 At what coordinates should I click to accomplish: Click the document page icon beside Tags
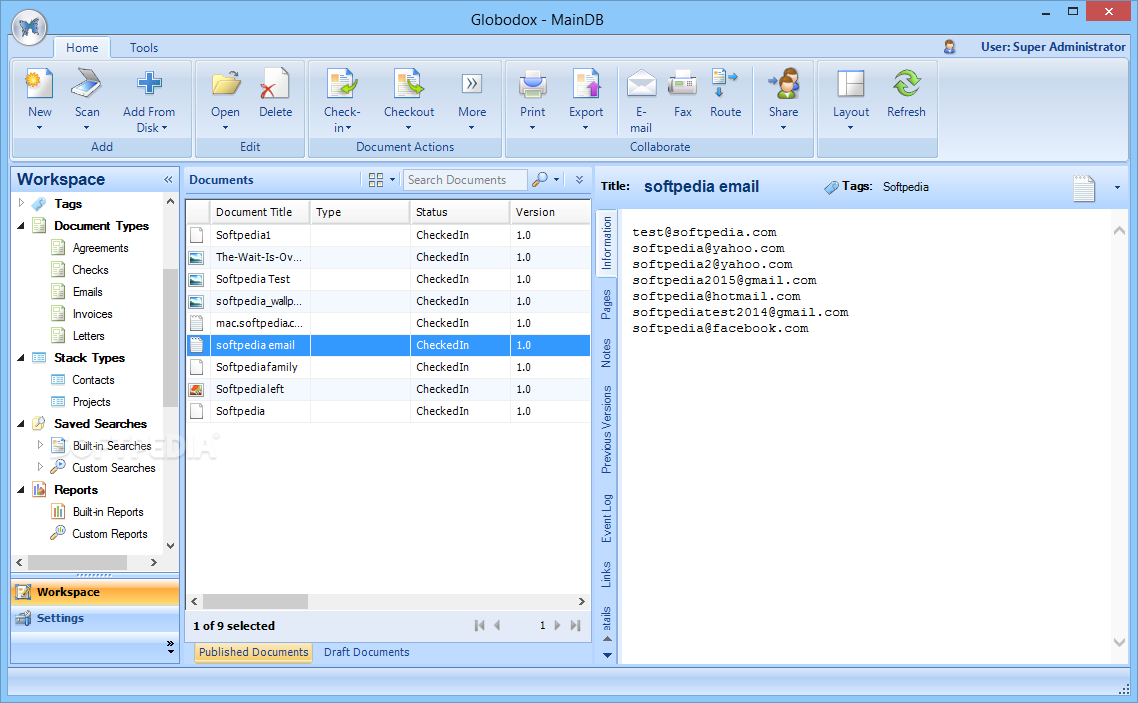pyautogui.click(x=1084, y=188)
